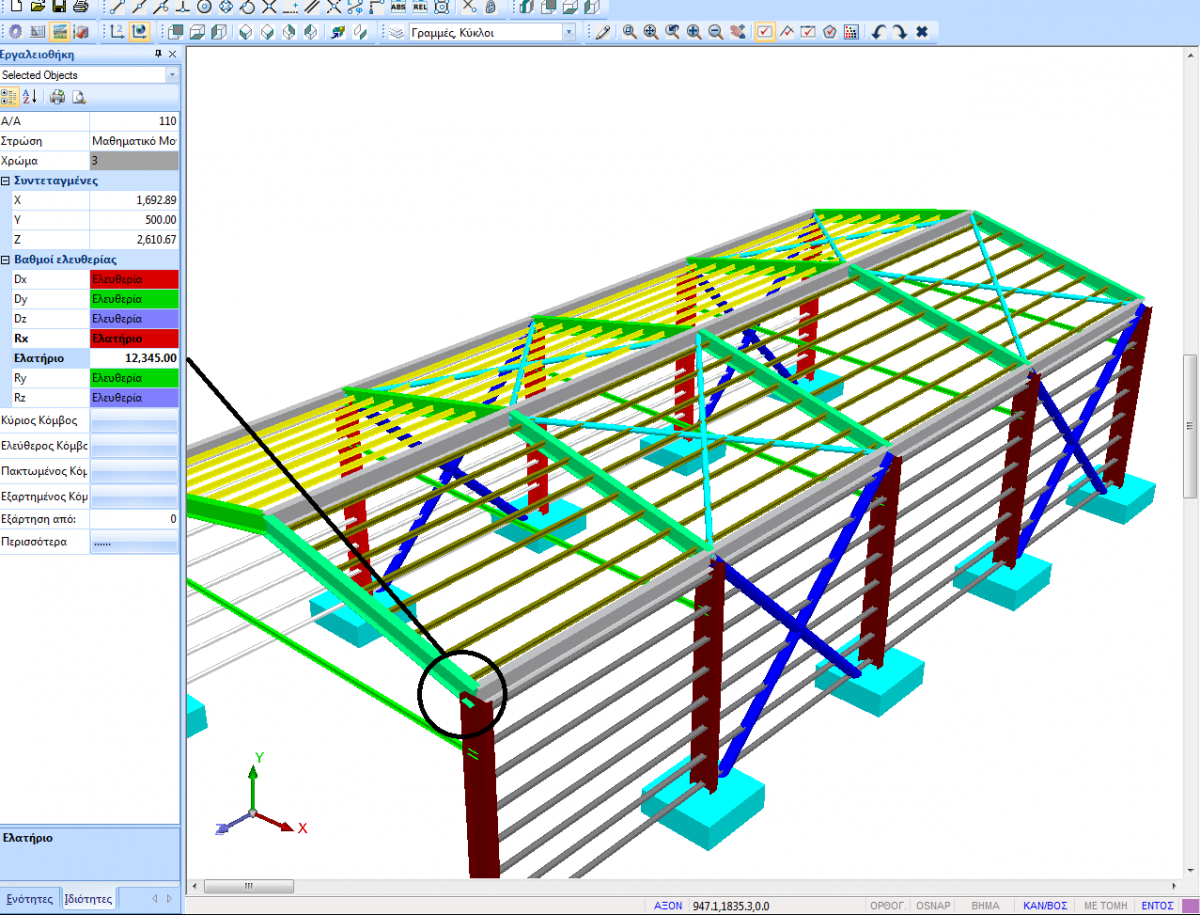Image resolution: width=1200 pixels, height=915 pixels.
Task: Collapse the Βαθμοί ελευθερίας section
Action: [6, 260]
